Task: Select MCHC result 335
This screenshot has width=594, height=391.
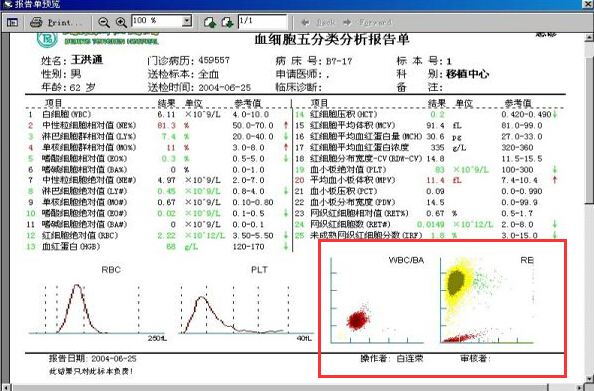Action: pos(438,147)
